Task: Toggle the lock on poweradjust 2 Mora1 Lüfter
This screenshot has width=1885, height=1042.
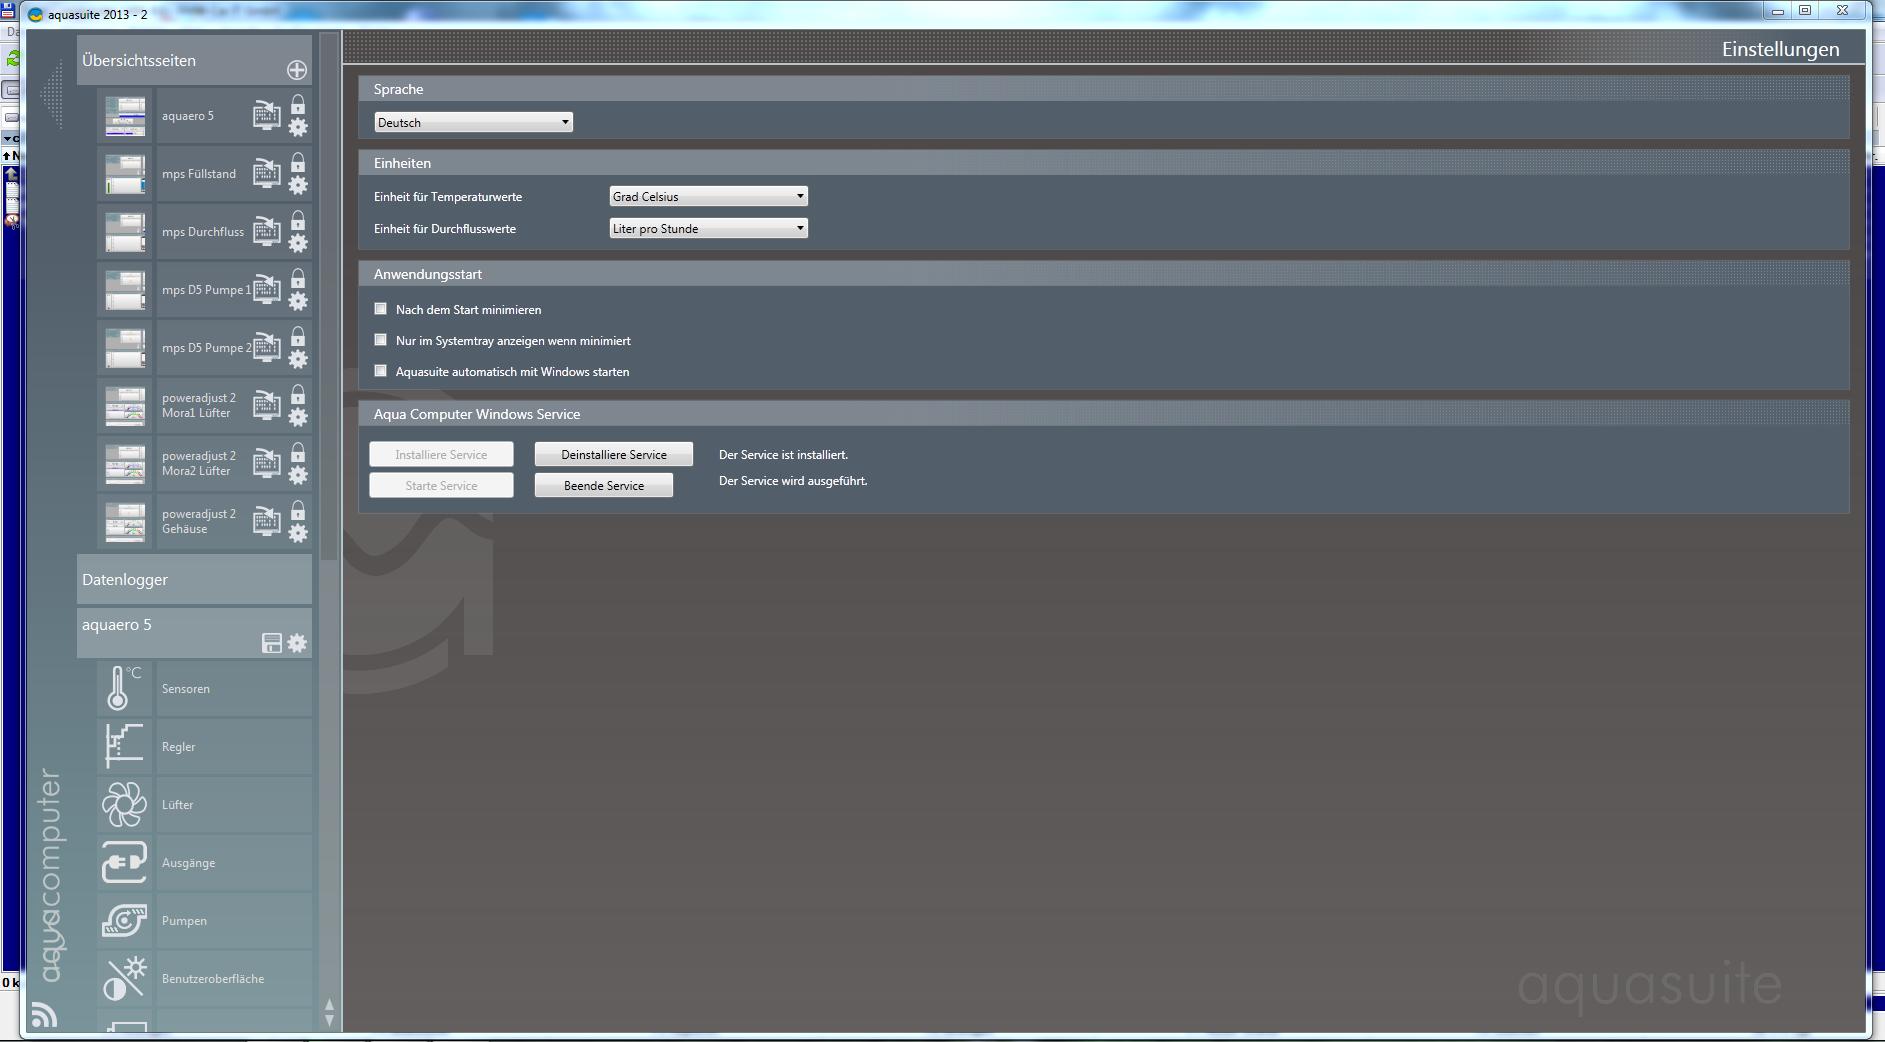Action: [x=298, y=394]
